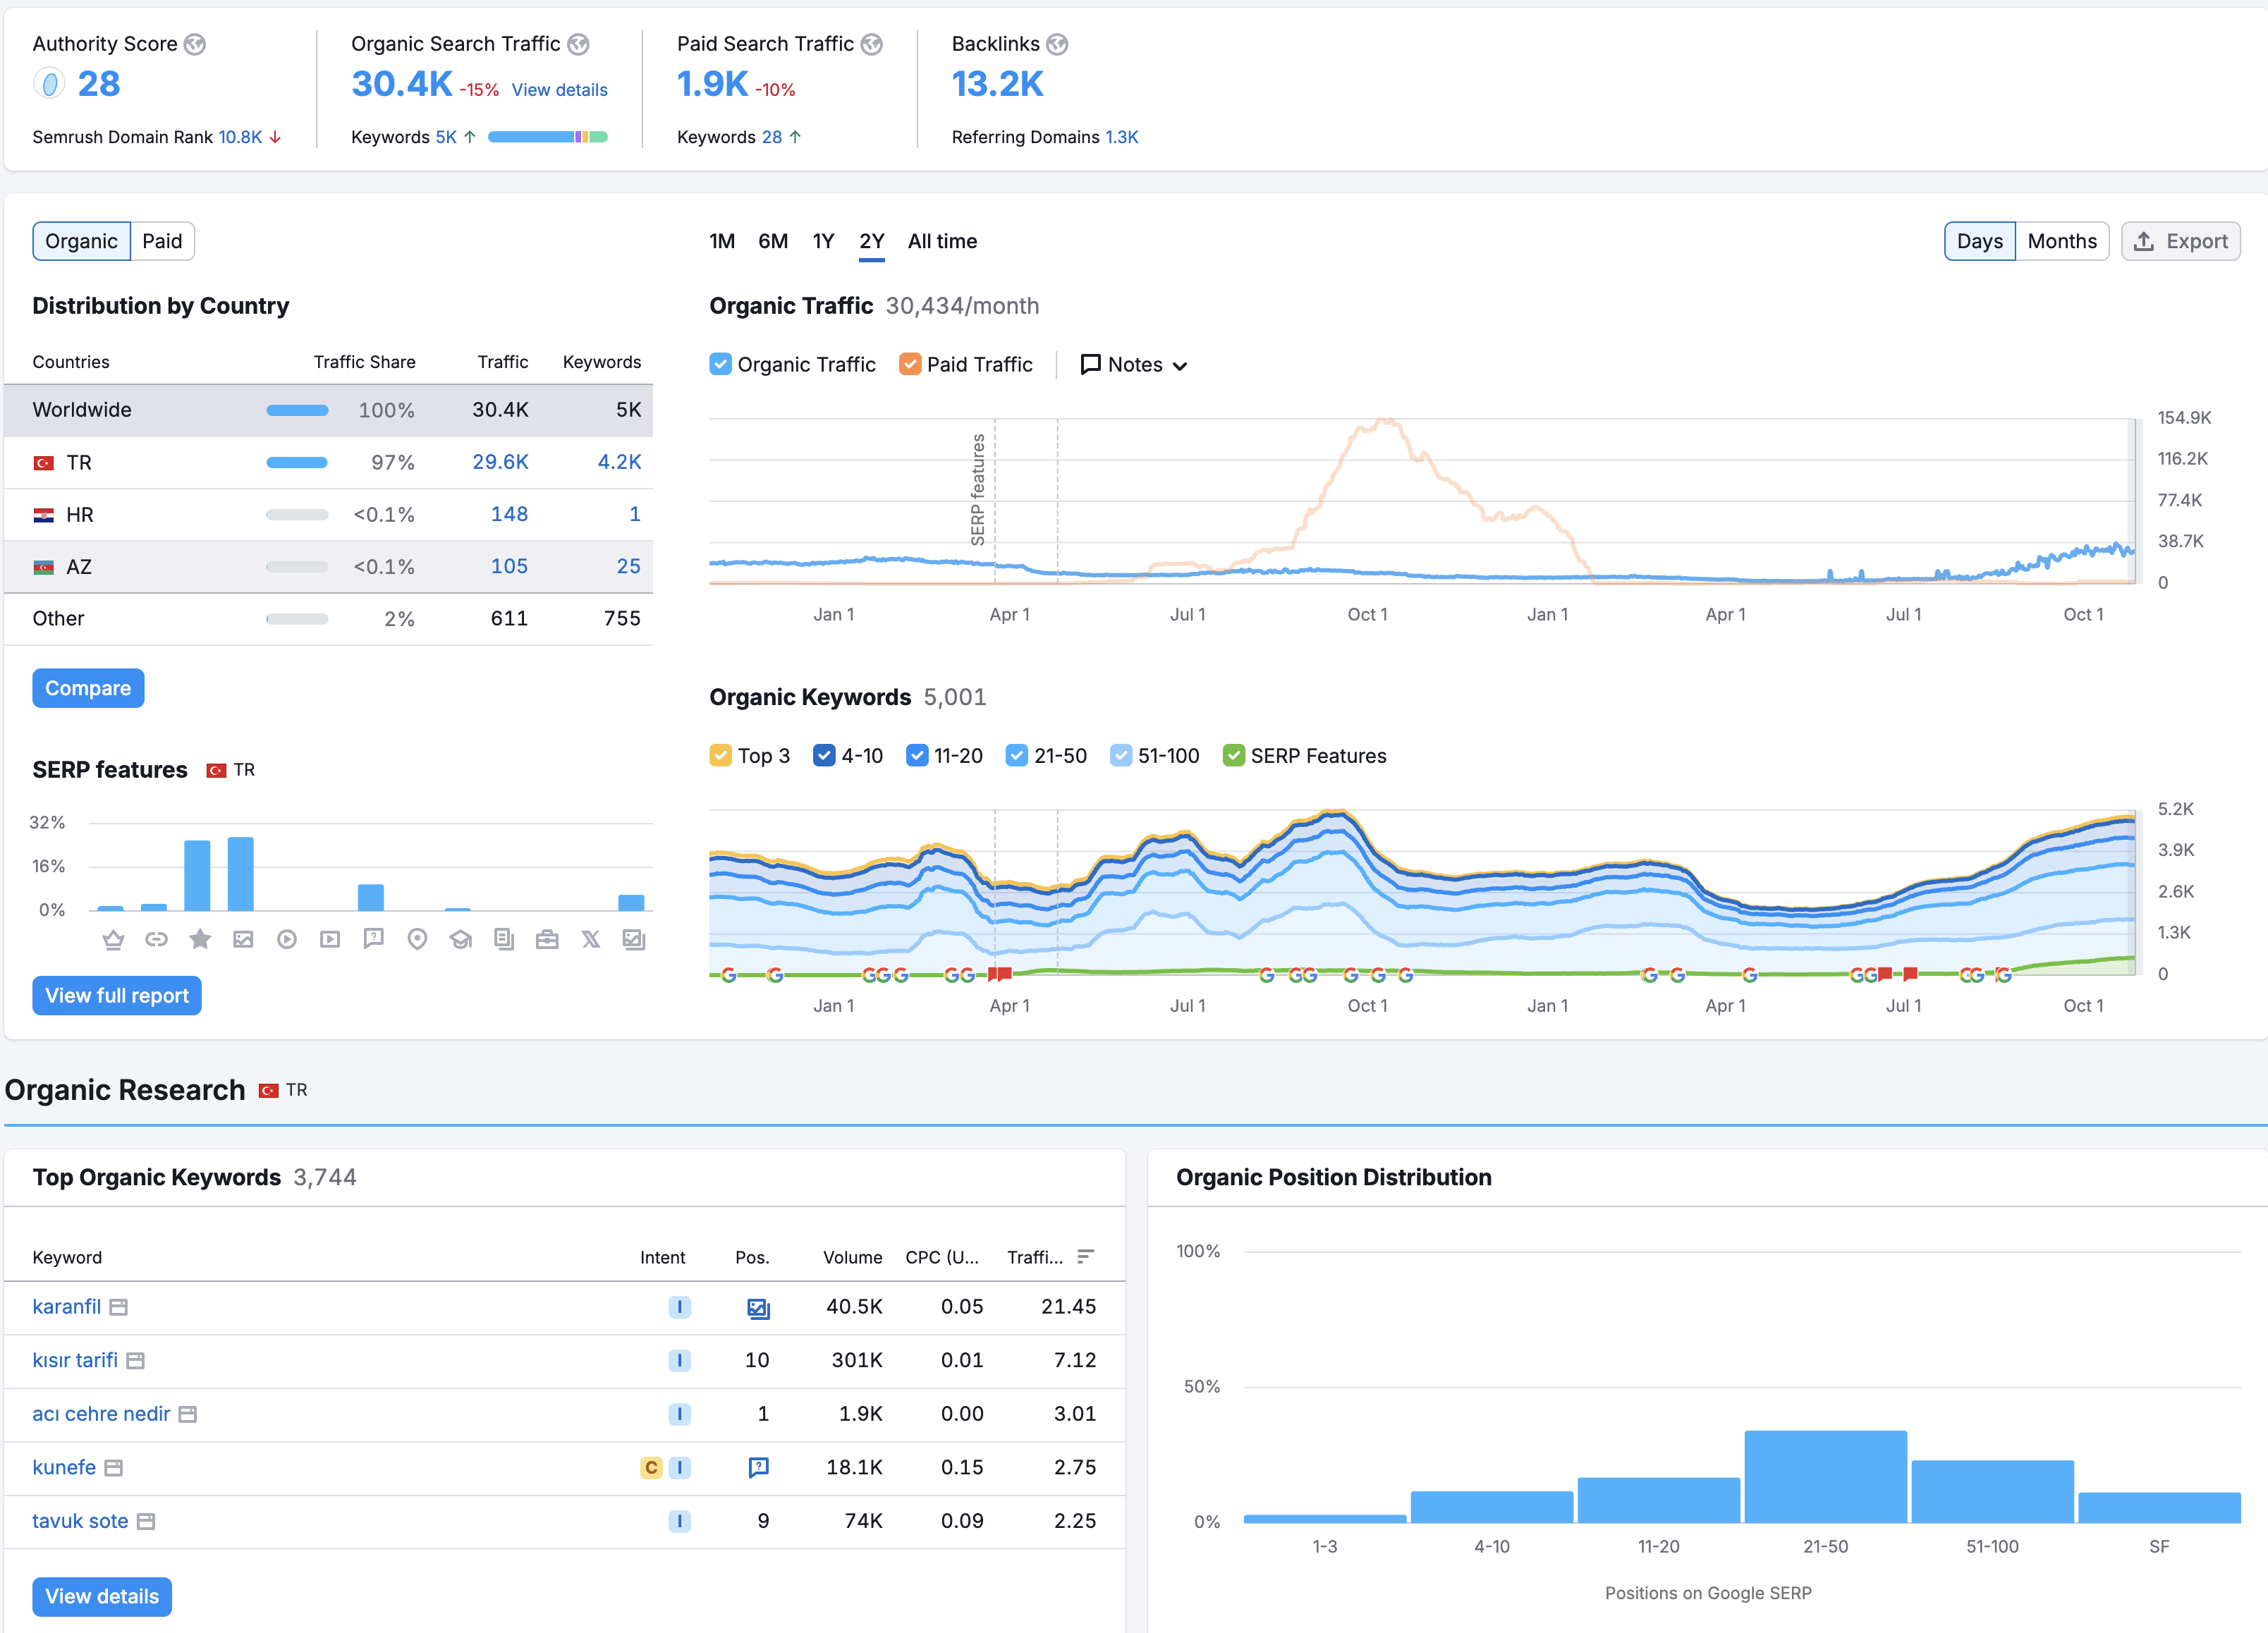Open the kısır tarifi keyword link

(x=75, y=1361)
